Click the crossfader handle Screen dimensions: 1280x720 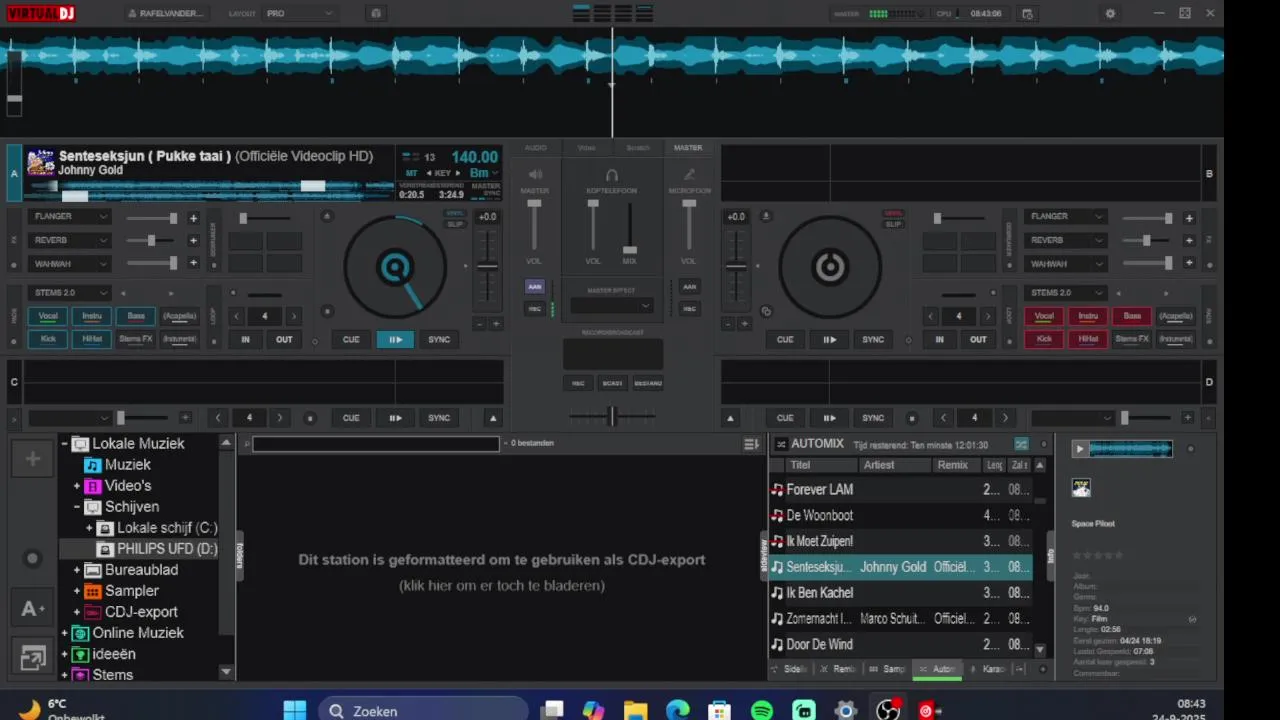click(612, 416)
